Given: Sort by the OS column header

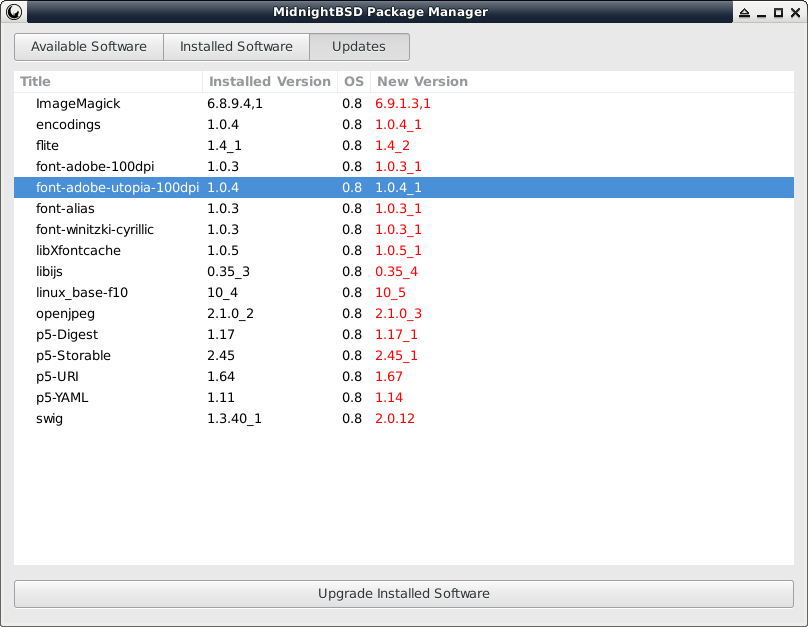Looking at the screenshot, I should coord(354,81).
